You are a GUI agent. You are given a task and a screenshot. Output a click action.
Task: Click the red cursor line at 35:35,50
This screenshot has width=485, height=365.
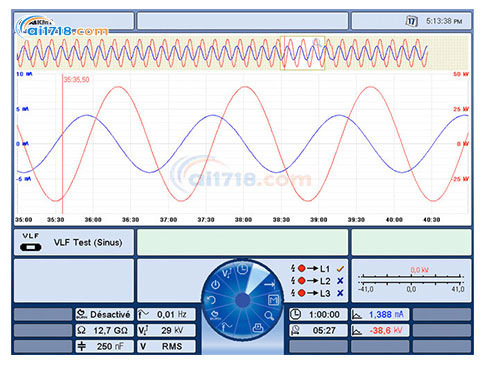(62, 144)
